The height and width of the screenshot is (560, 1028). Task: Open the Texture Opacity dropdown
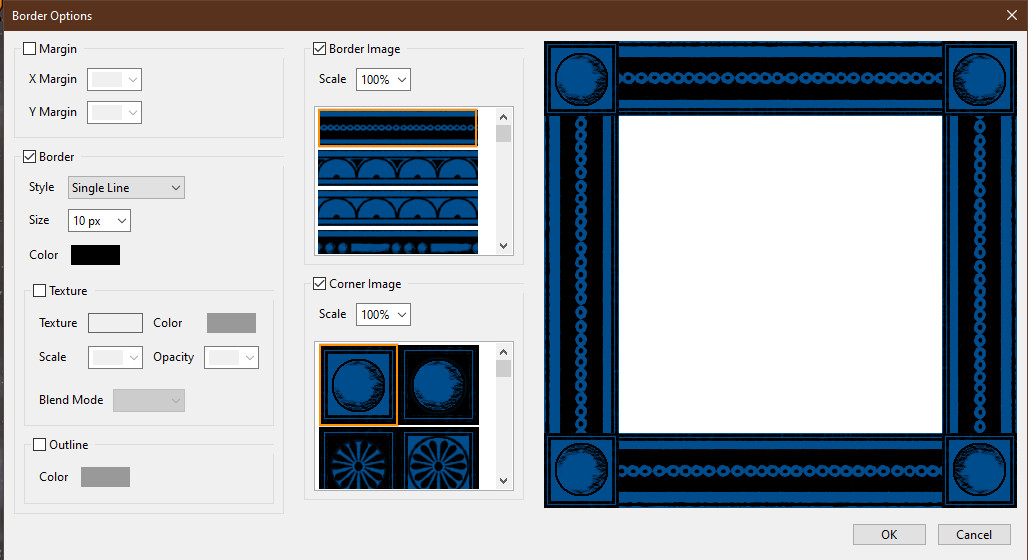pyautogui.click(x=231, y=357)
